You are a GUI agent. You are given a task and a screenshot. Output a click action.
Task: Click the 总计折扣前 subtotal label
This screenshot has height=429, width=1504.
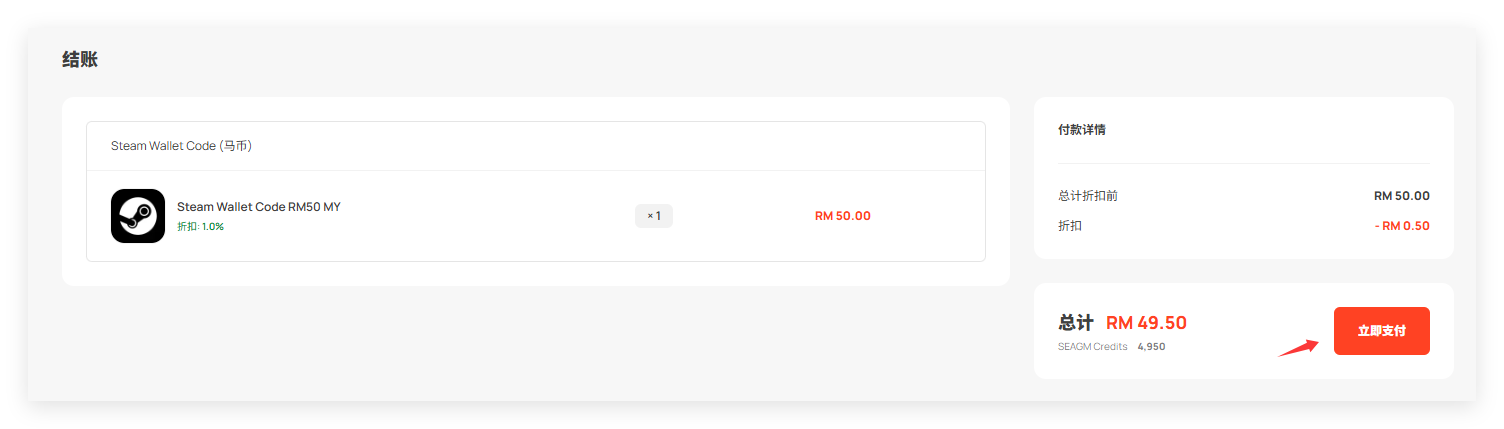(x=1088, y=196)
